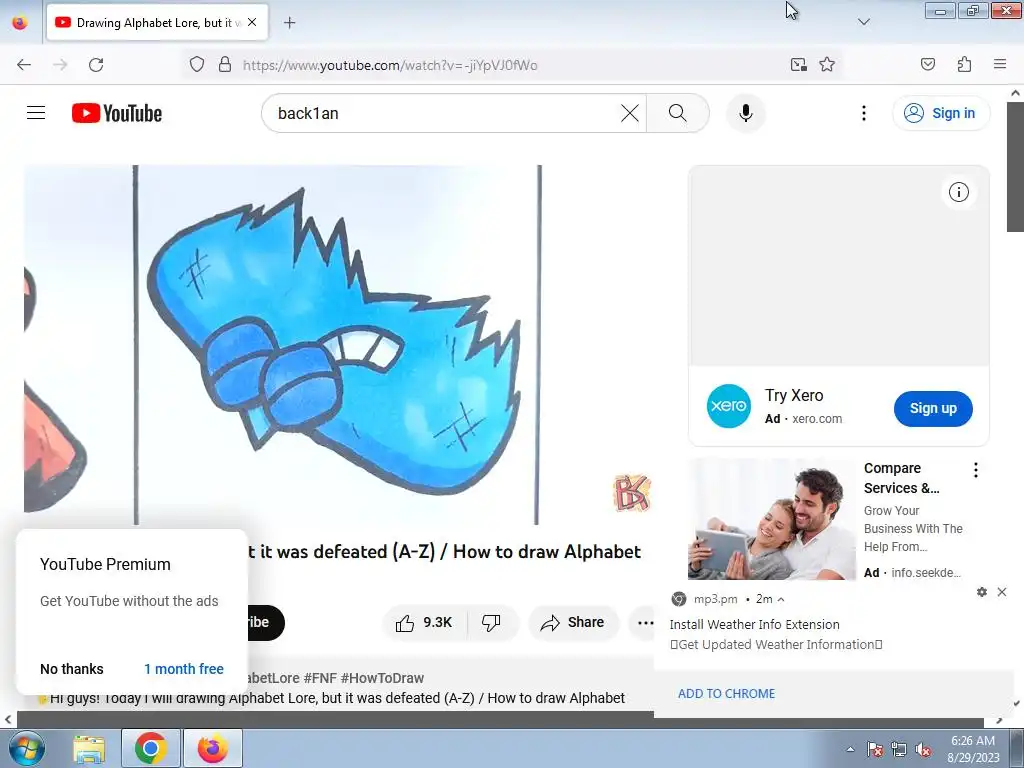Start voice search with microphone
The image size is (1024, 768).
click(x=745, y=113)
